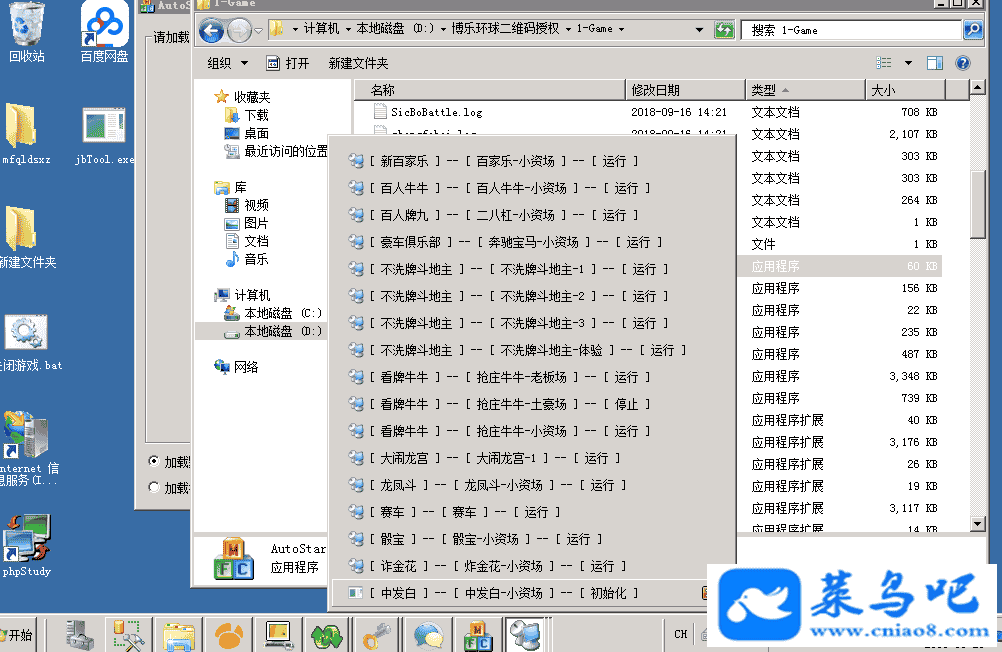Choose 抢庄牛牛-土豪场 stopped entry in menu

pyautogui.click(x=509, y=404)
